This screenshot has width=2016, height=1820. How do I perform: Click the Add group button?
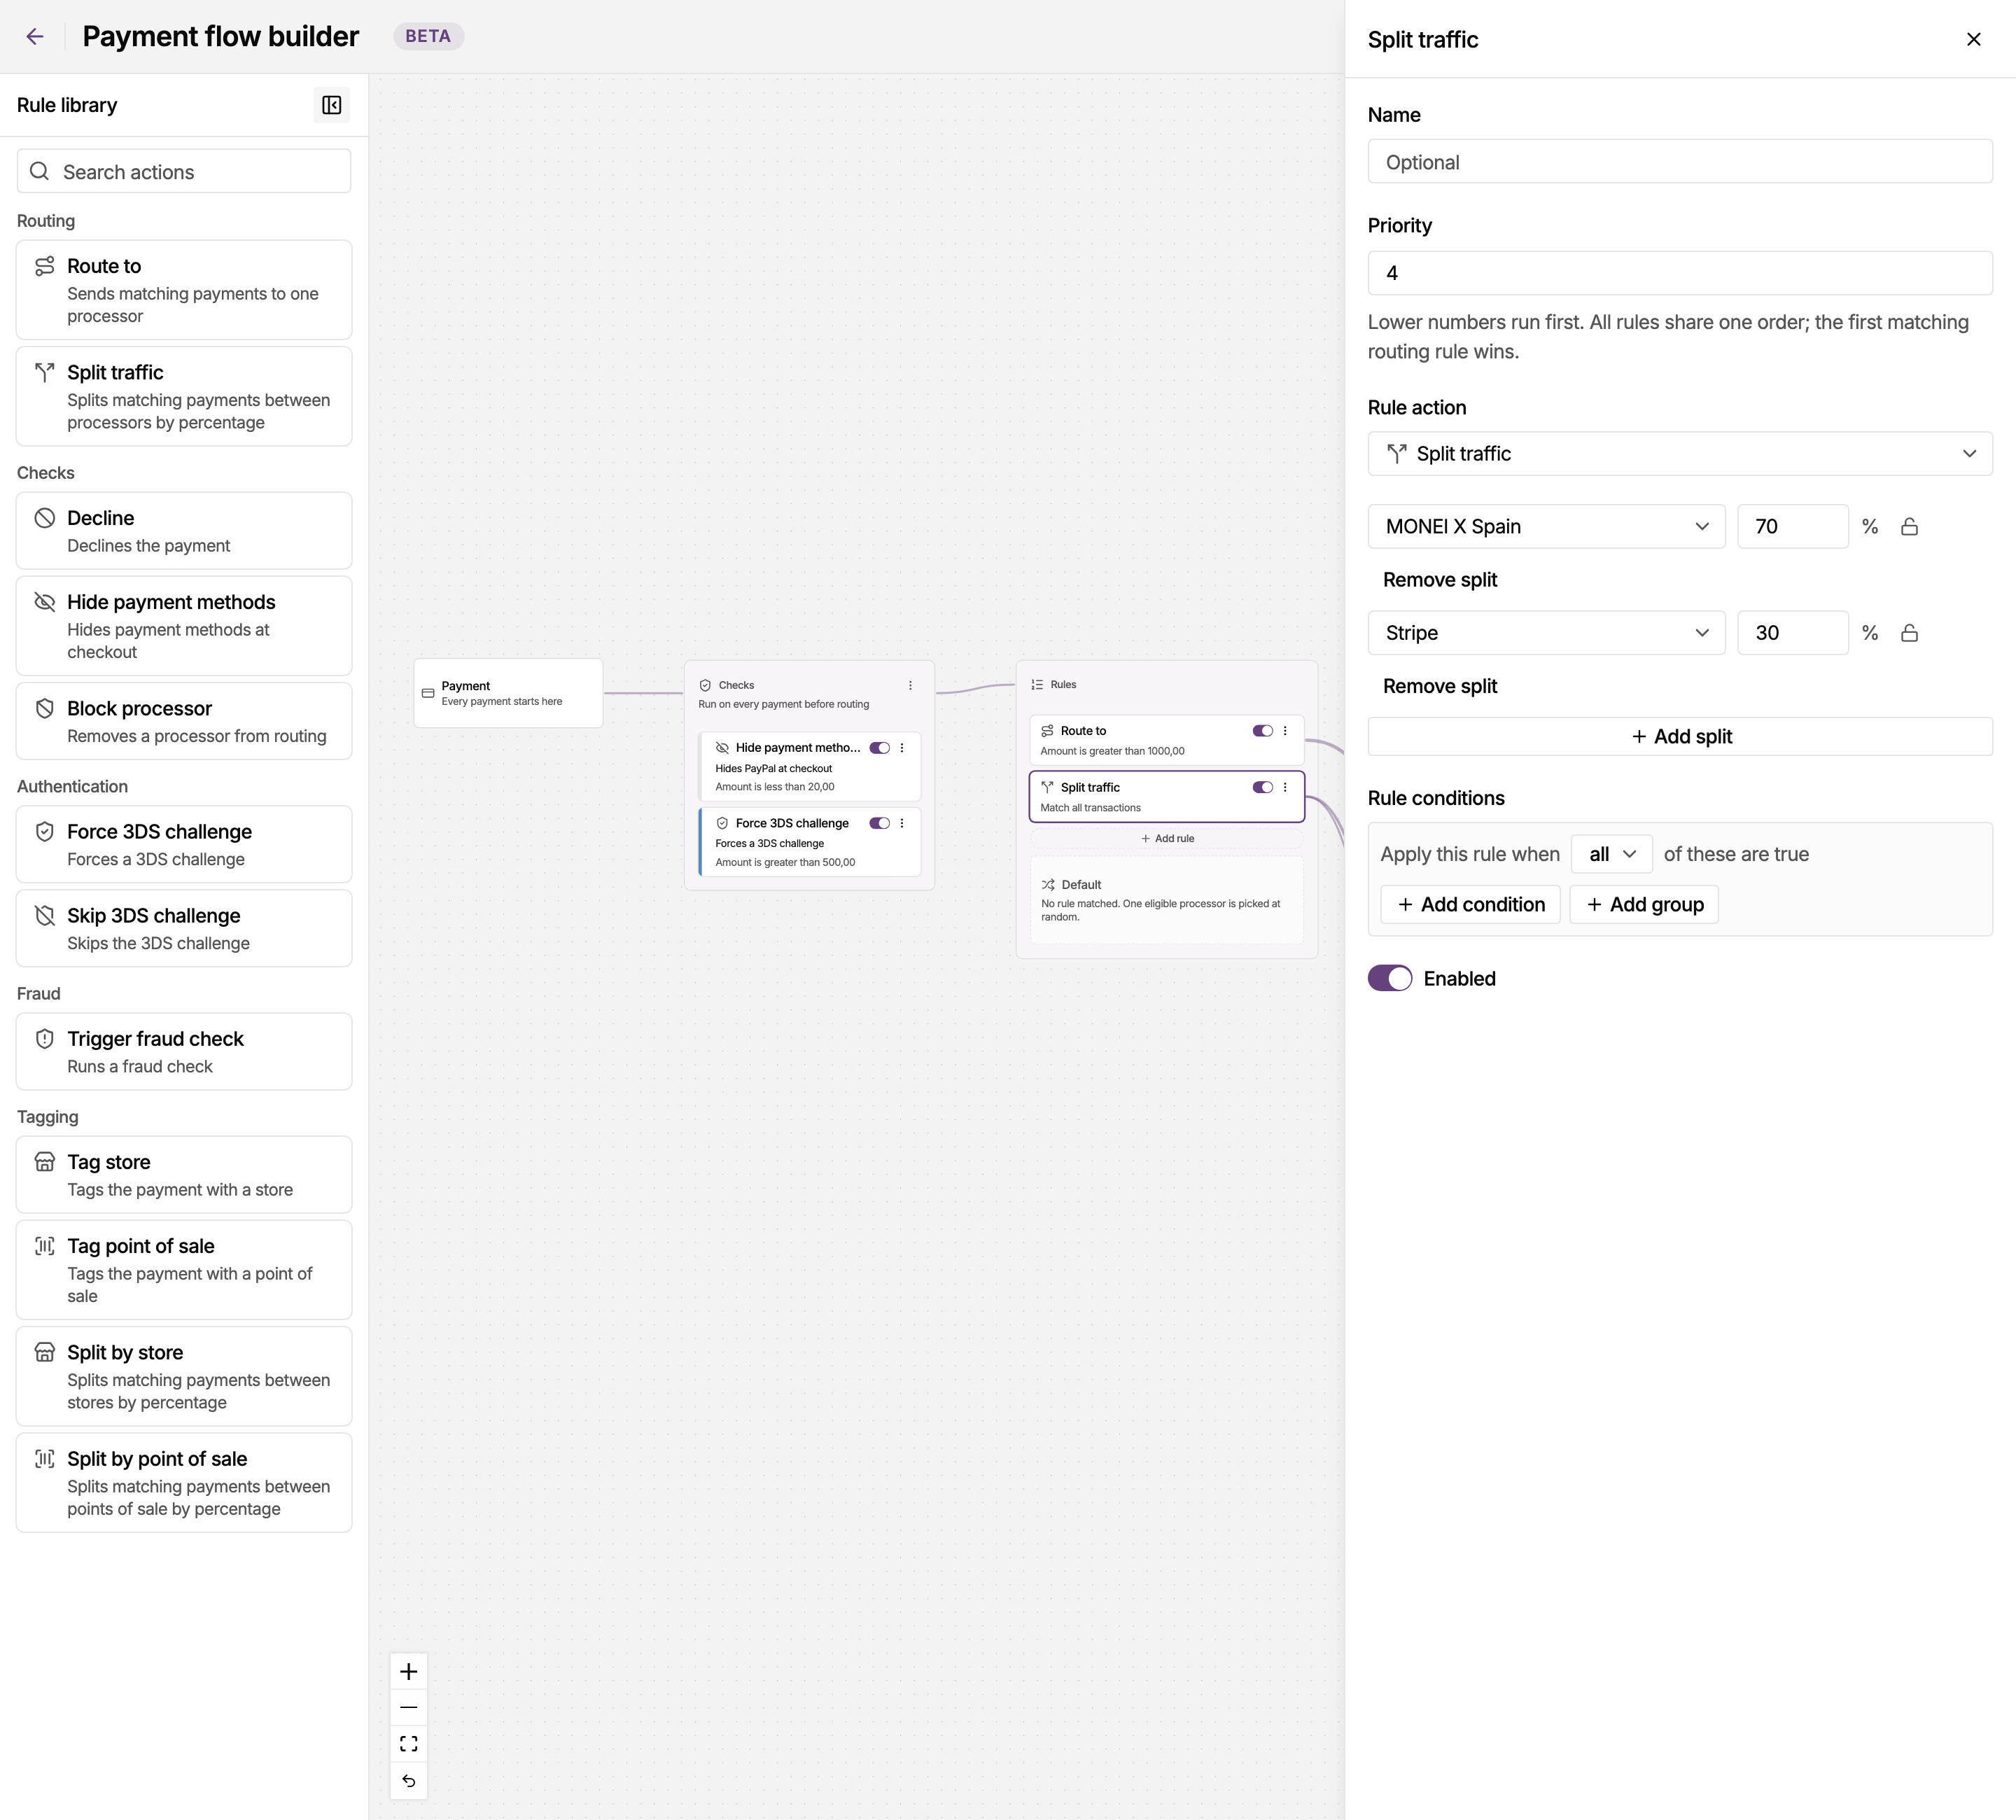(x=1644, y=904)
